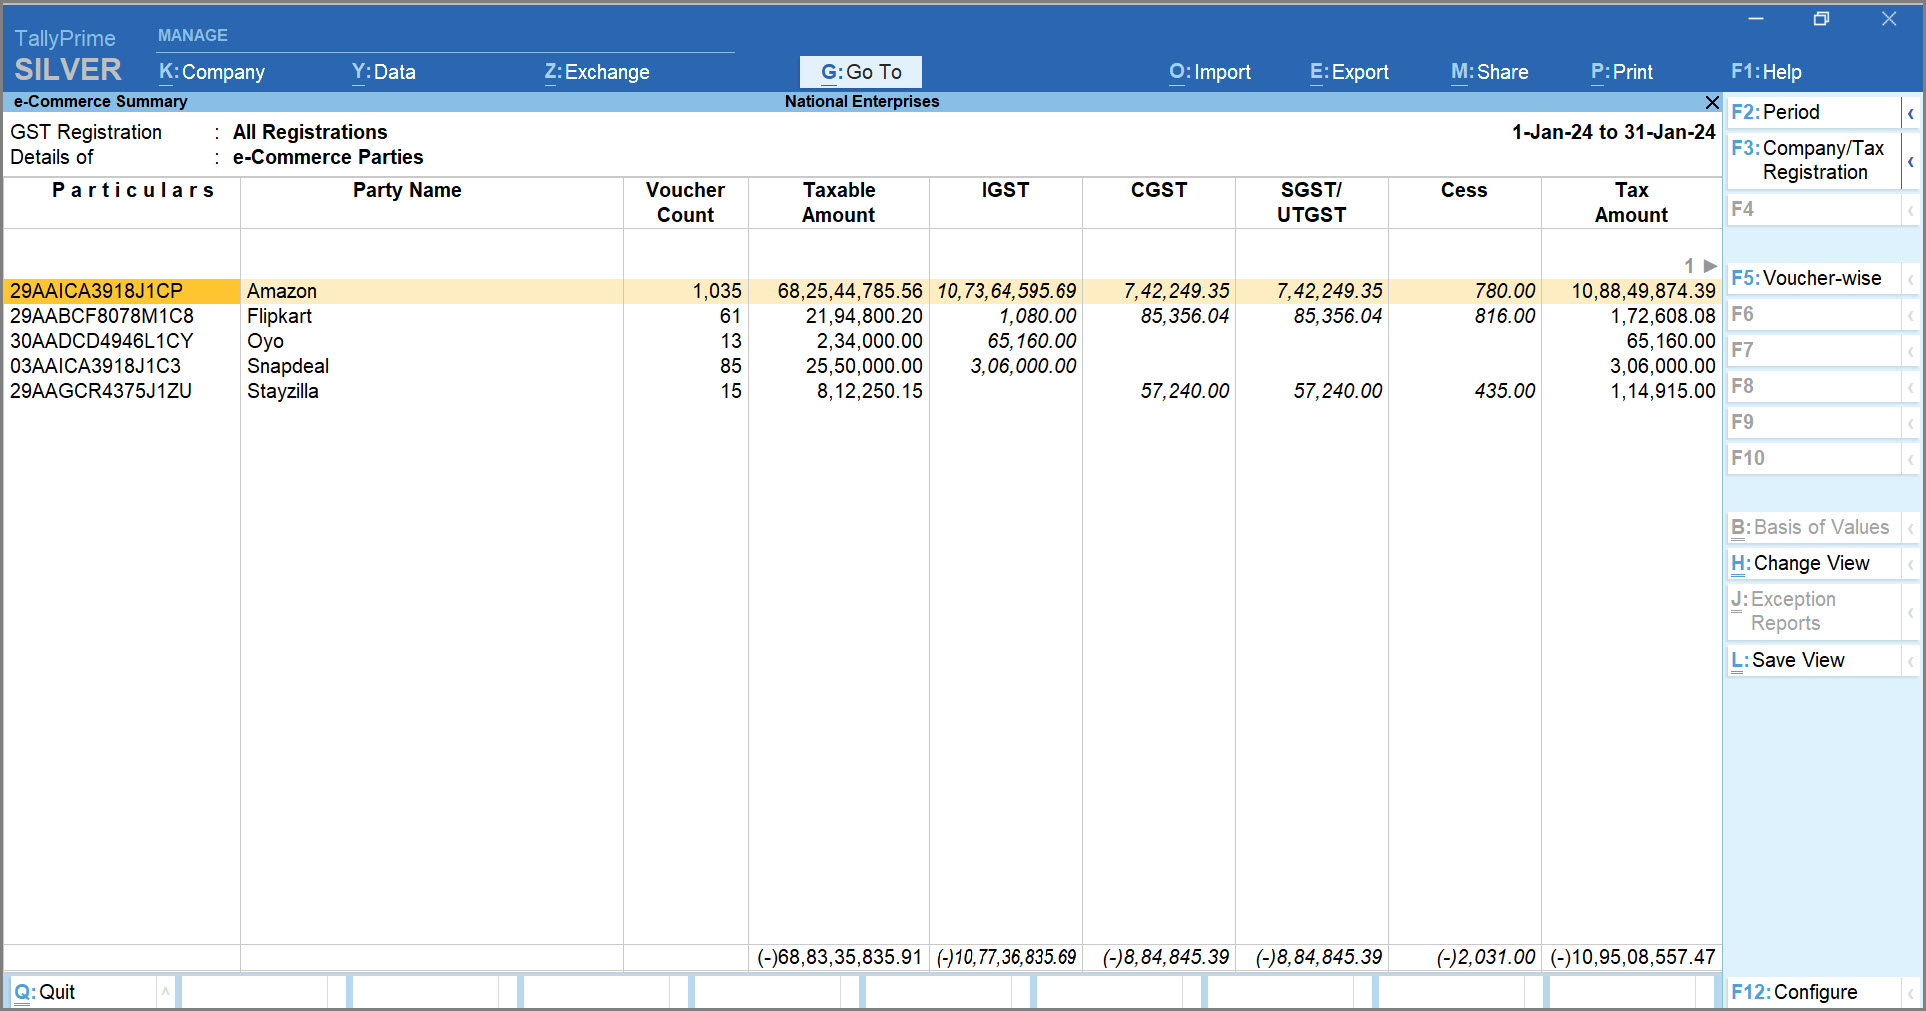Open the Y: Data menu
Screen dimensions: 1926x1011
coord(383,72)
